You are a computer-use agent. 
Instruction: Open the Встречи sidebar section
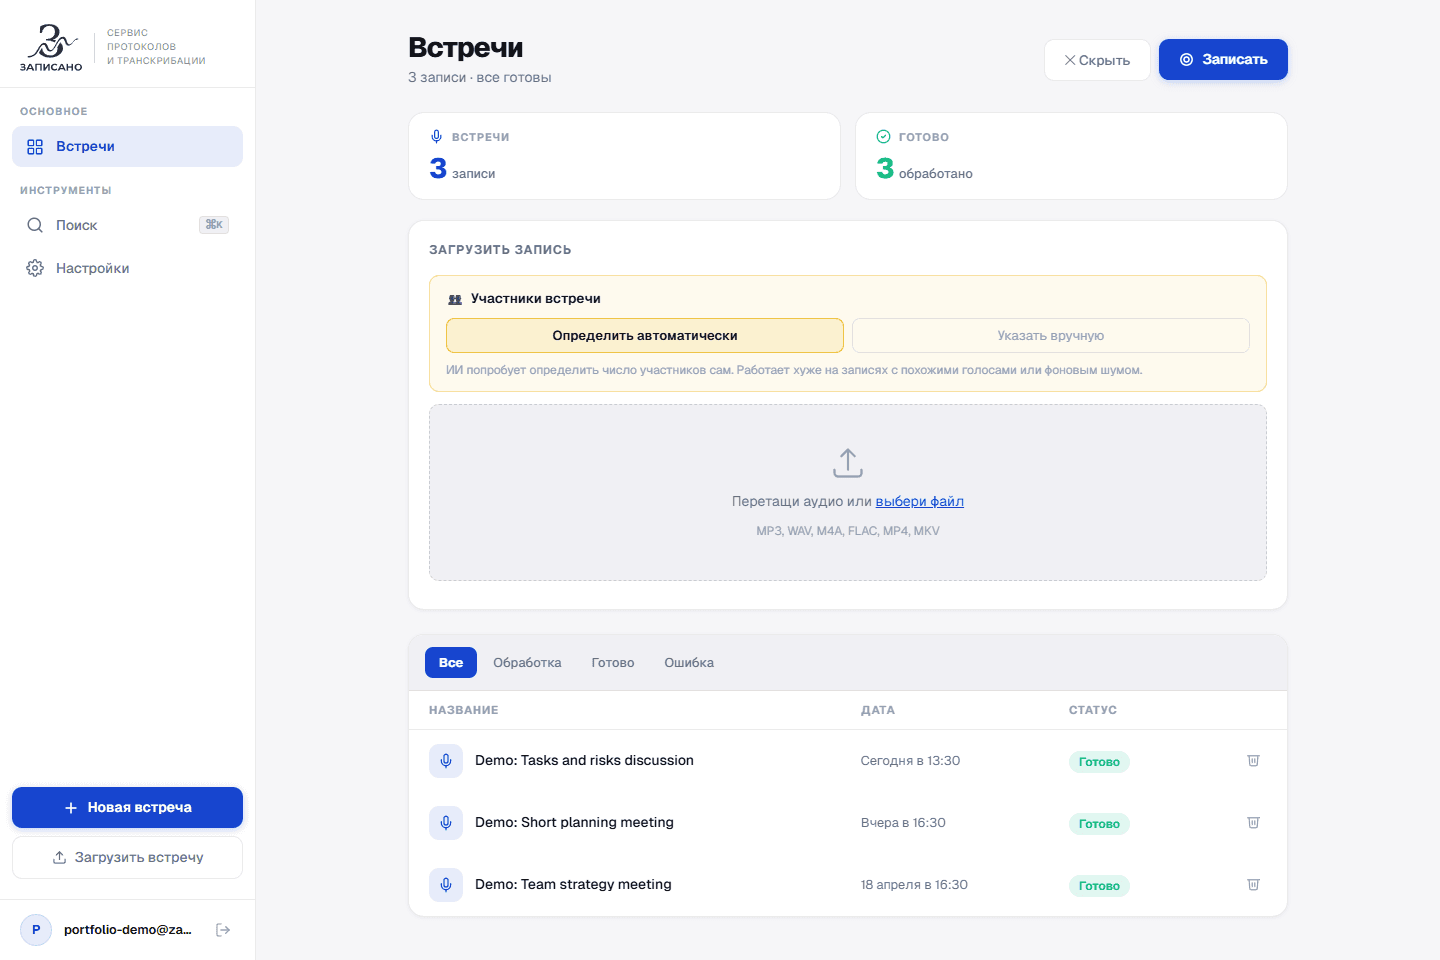pos(127,146)
